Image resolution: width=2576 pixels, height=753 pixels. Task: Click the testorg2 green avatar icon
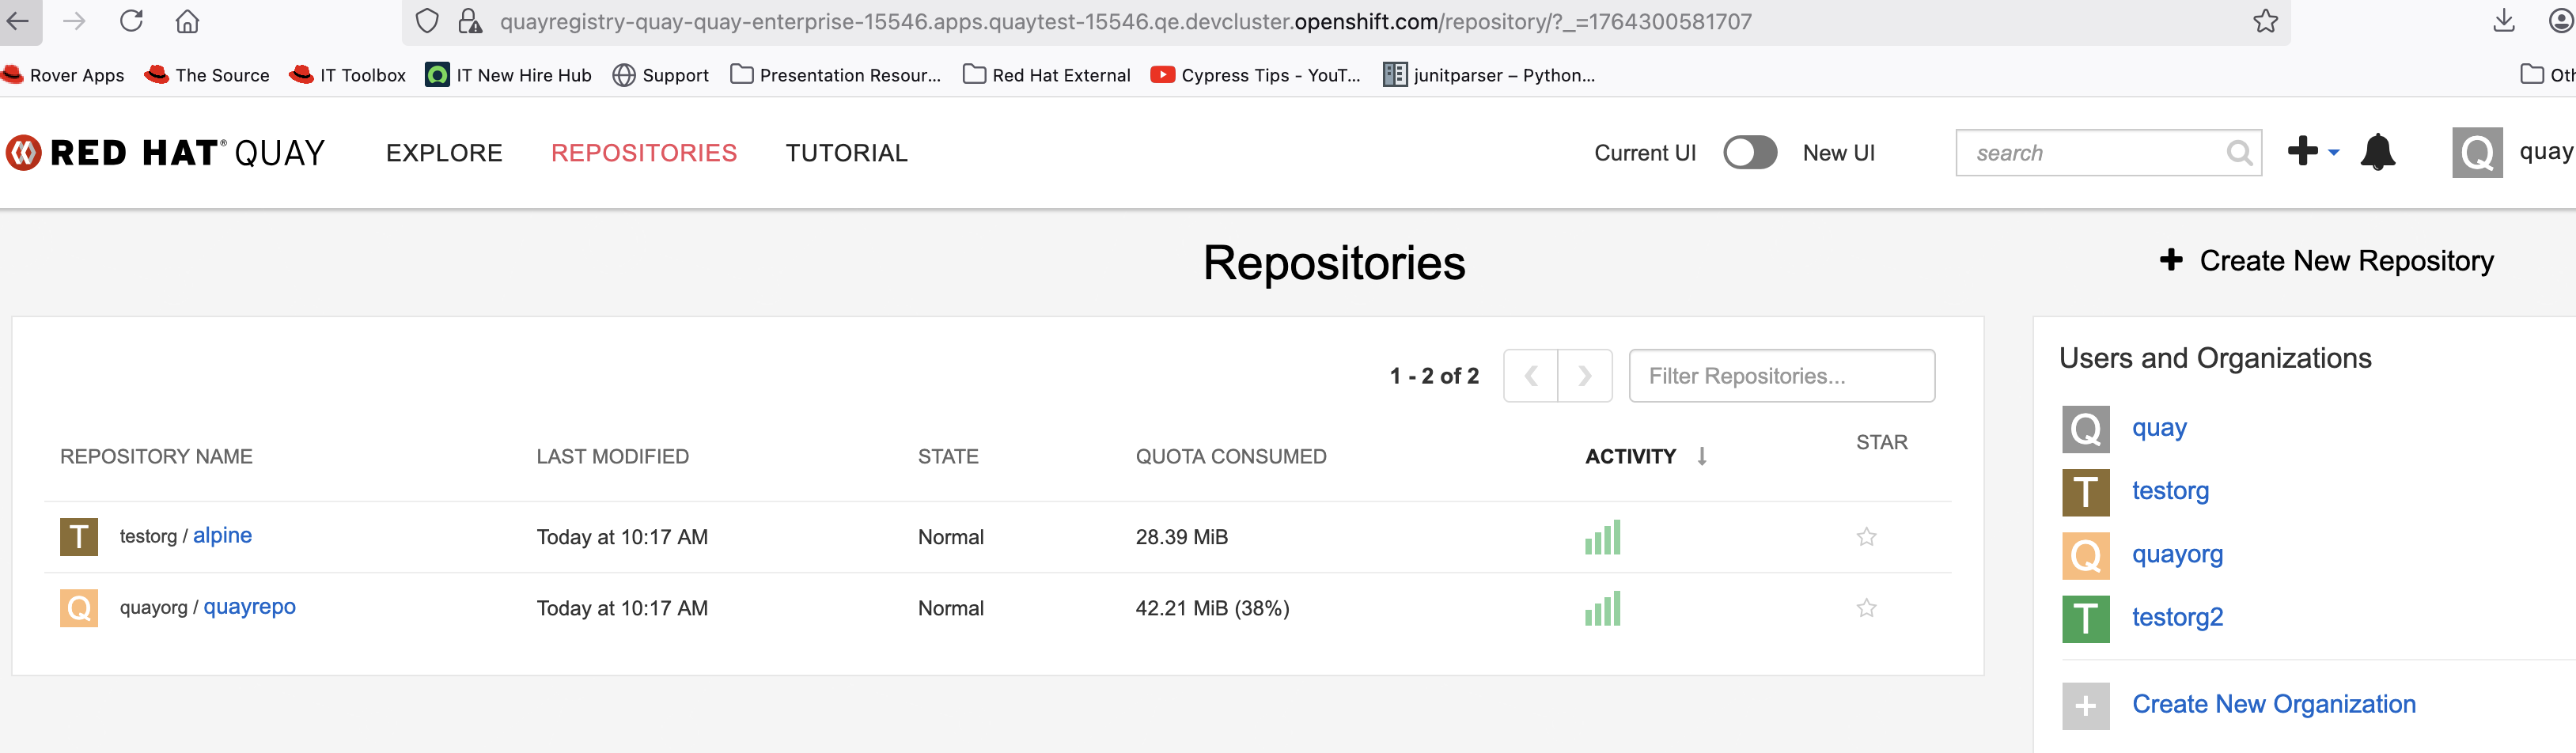(2085, 618)
